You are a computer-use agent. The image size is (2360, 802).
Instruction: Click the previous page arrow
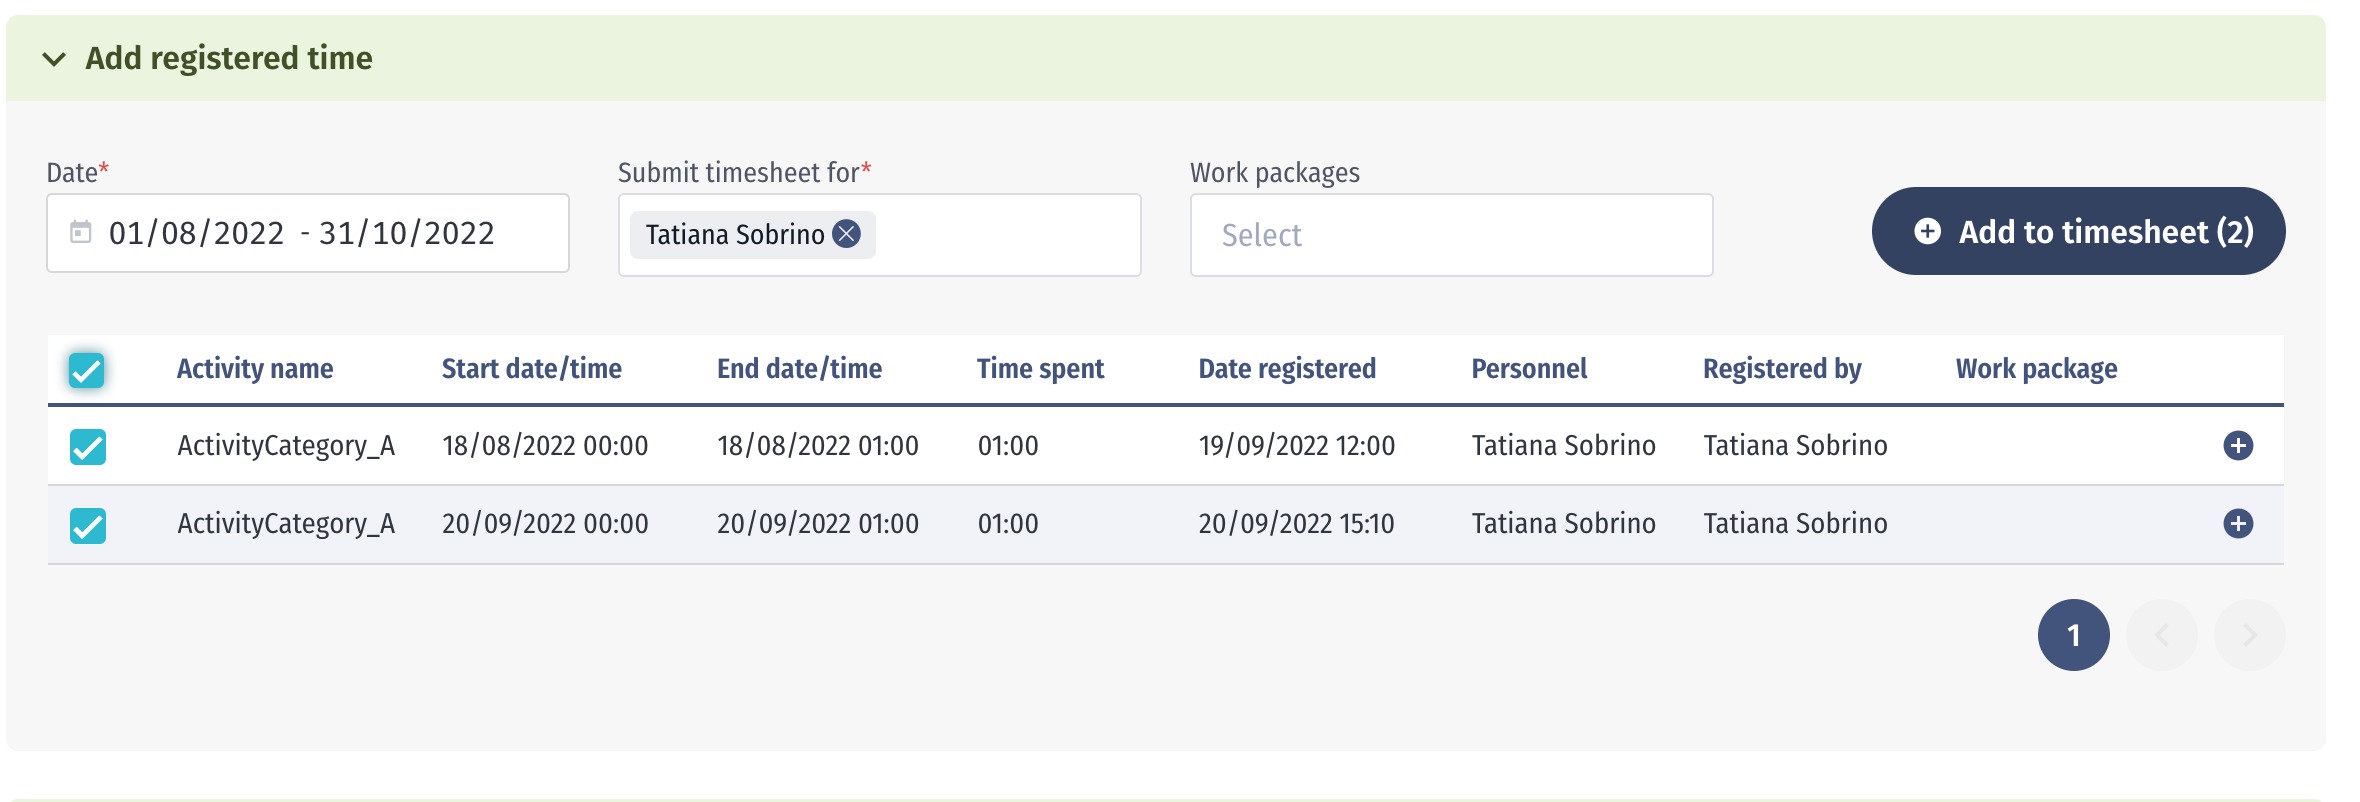[x=2162, y=635]
